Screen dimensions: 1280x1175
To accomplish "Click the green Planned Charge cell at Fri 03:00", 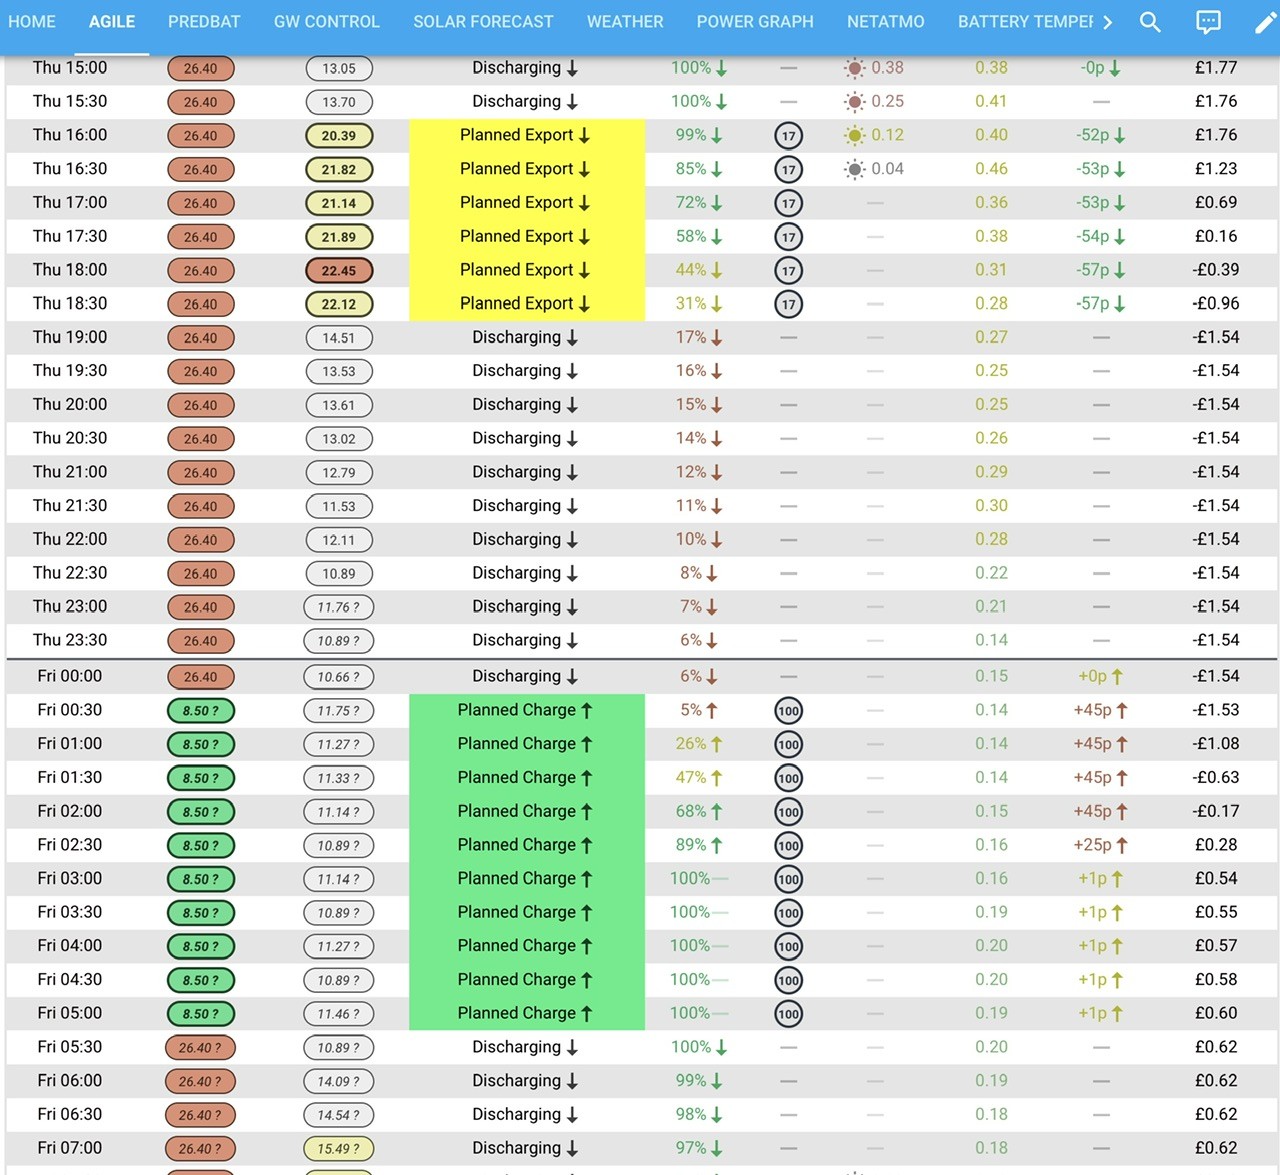I will click(527, 879).
